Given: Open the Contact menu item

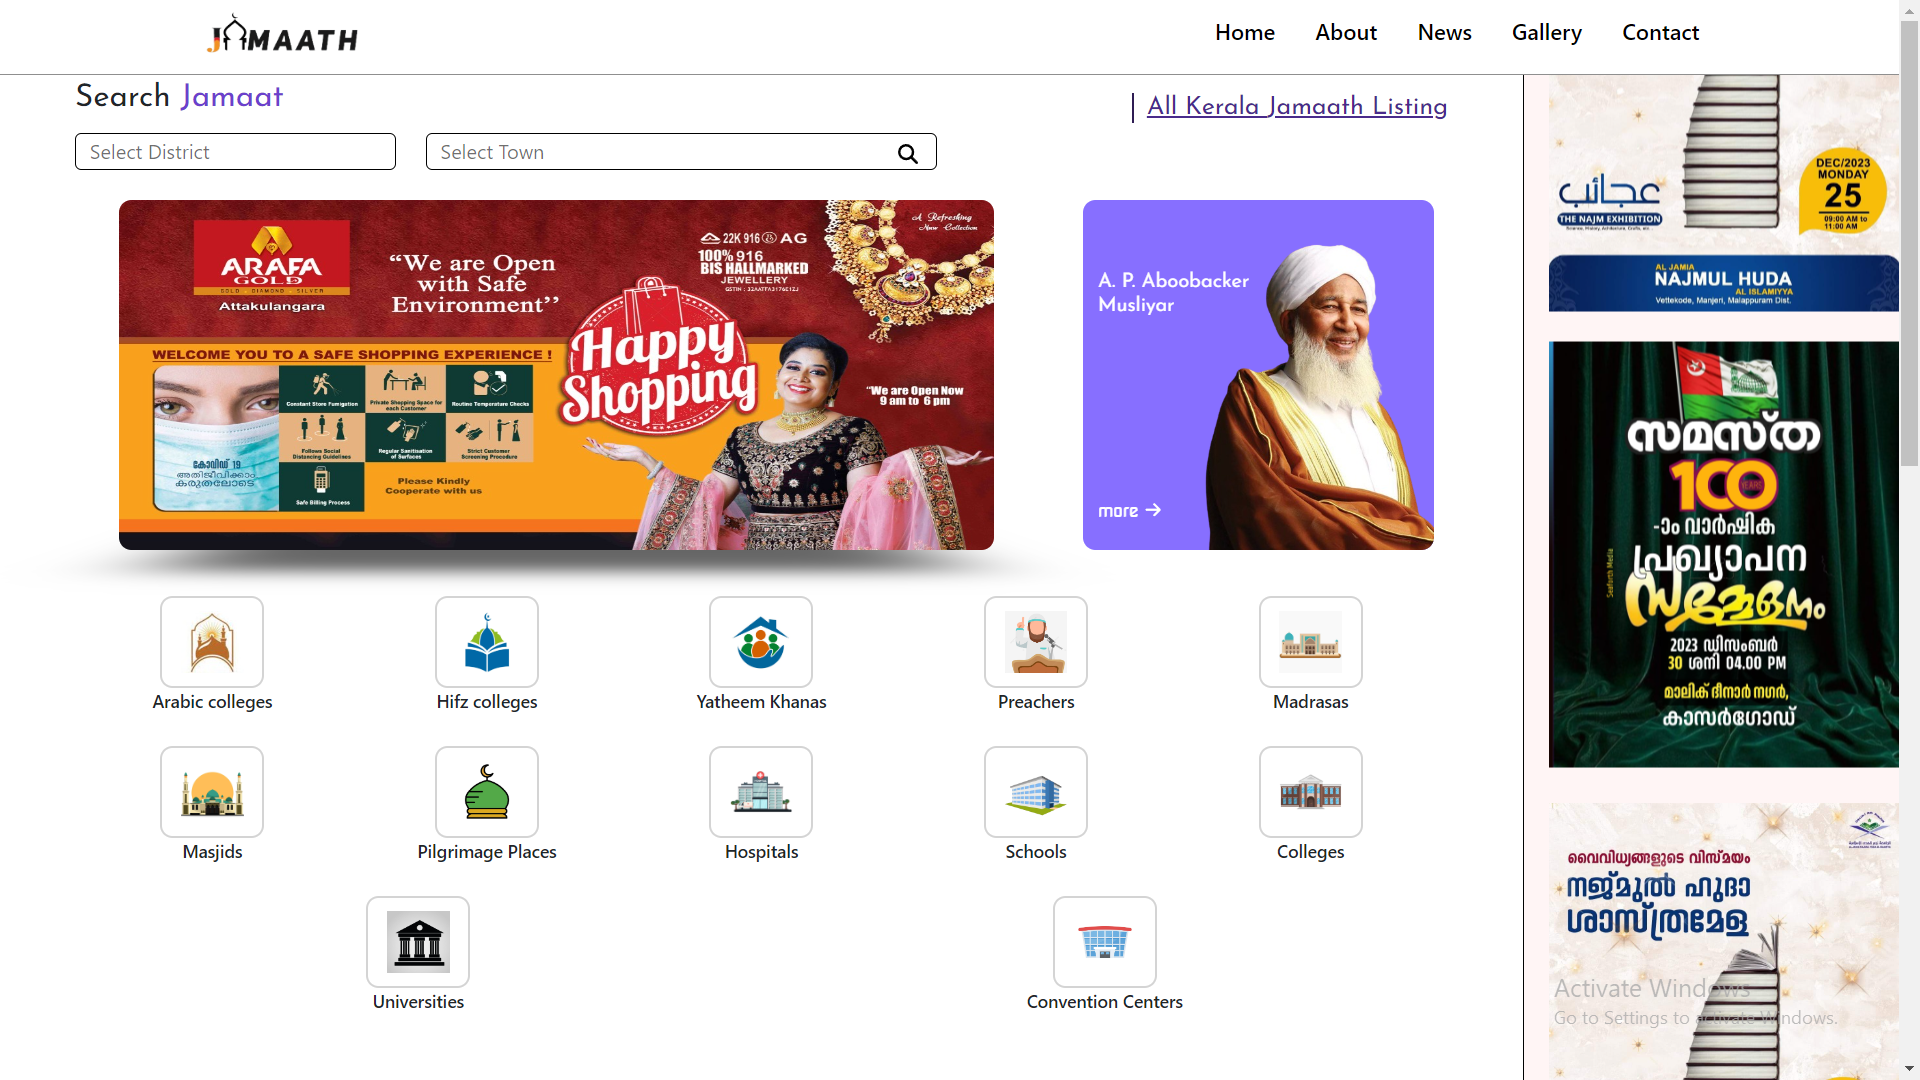Looking at the screenshot, I should coord(1661,33).
